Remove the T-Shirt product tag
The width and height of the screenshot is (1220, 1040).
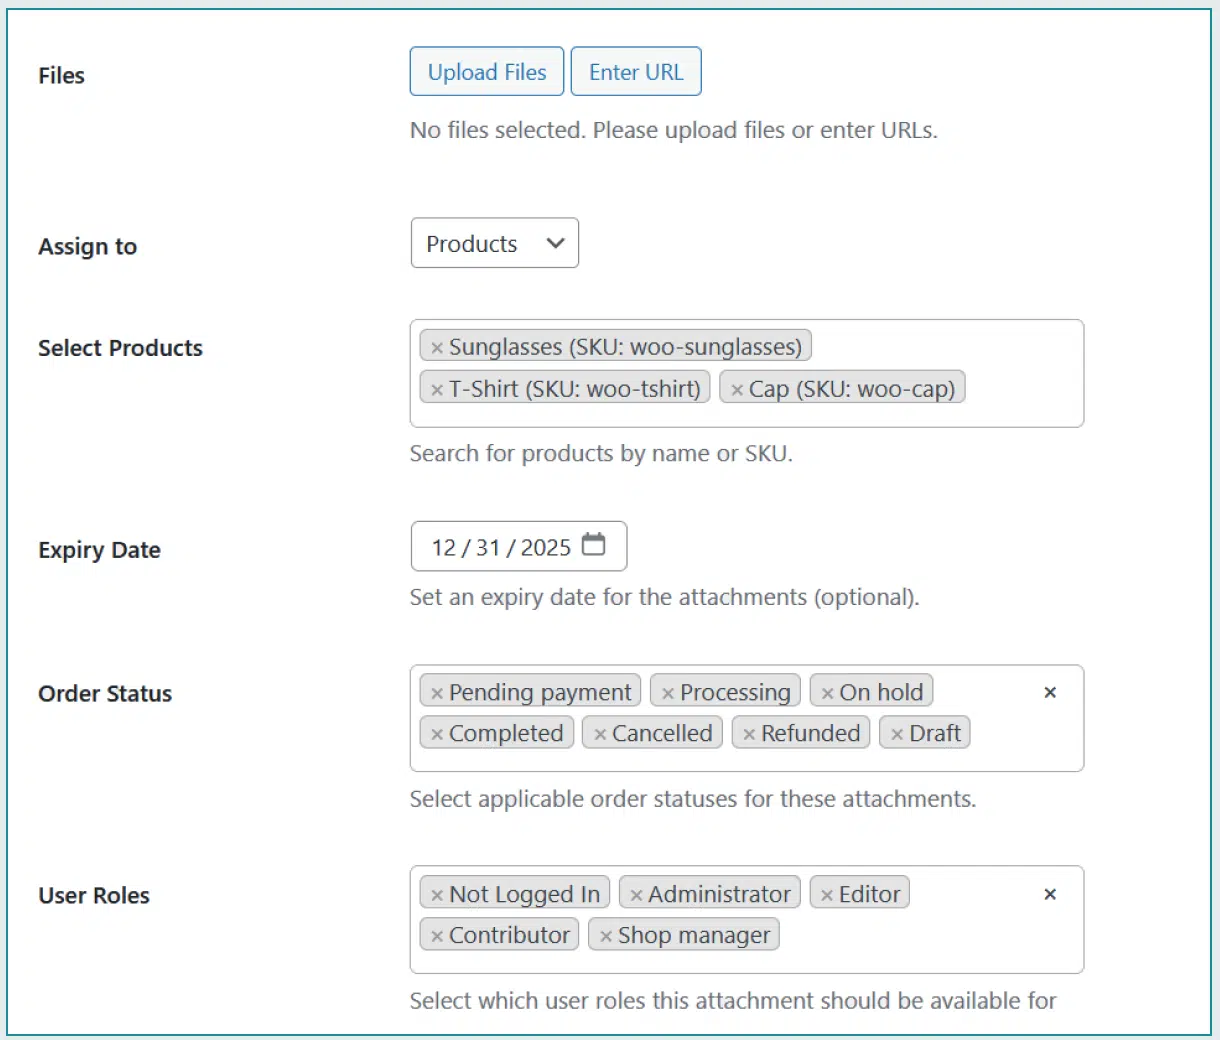coord(437,390)
